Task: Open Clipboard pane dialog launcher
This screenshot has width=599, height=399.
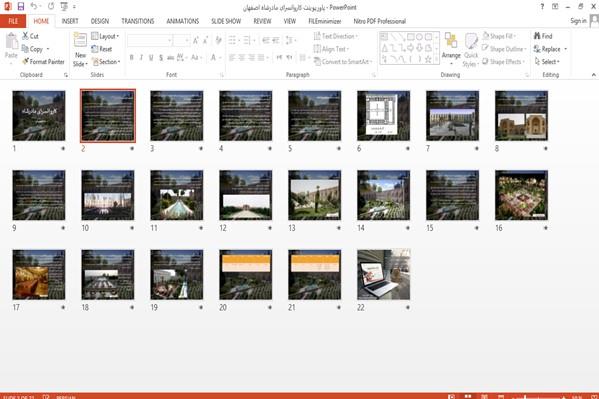Action: point(66,75)
